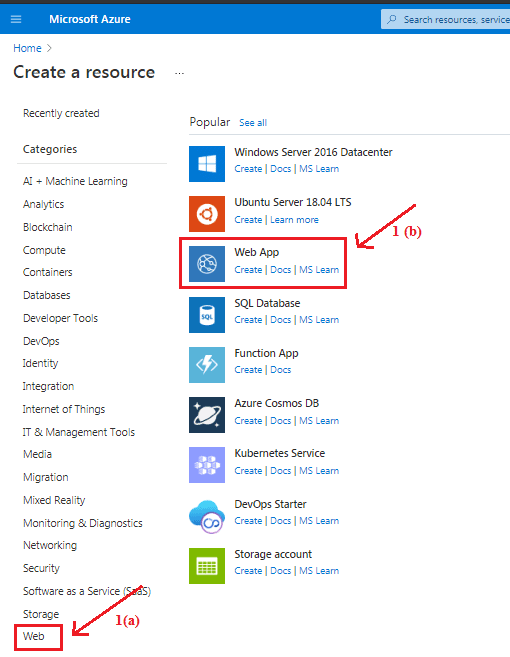Open MS Learn link for Web App
510x657 pixels.
319,270
